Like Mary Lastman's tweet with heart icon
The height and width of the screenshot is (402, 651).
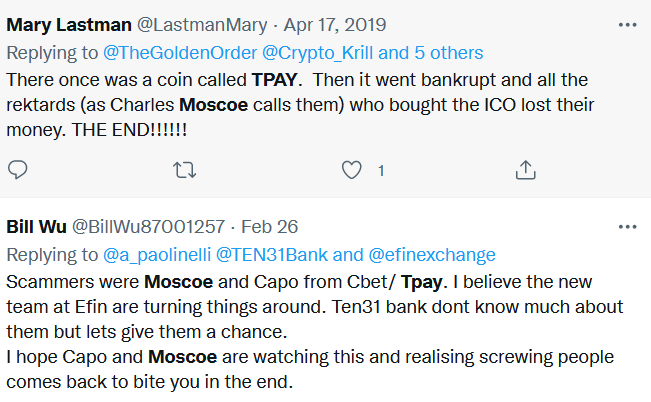(x=351, y=170)
